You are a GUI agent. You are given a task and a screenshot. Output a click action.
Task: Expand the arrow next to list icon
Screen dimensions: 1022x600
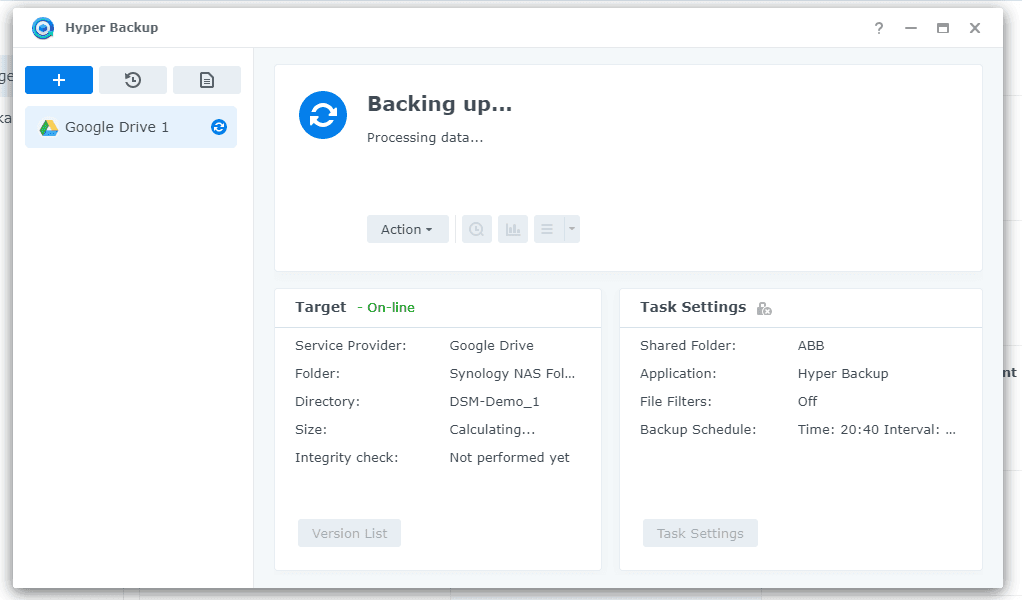(x=572, y=229)
